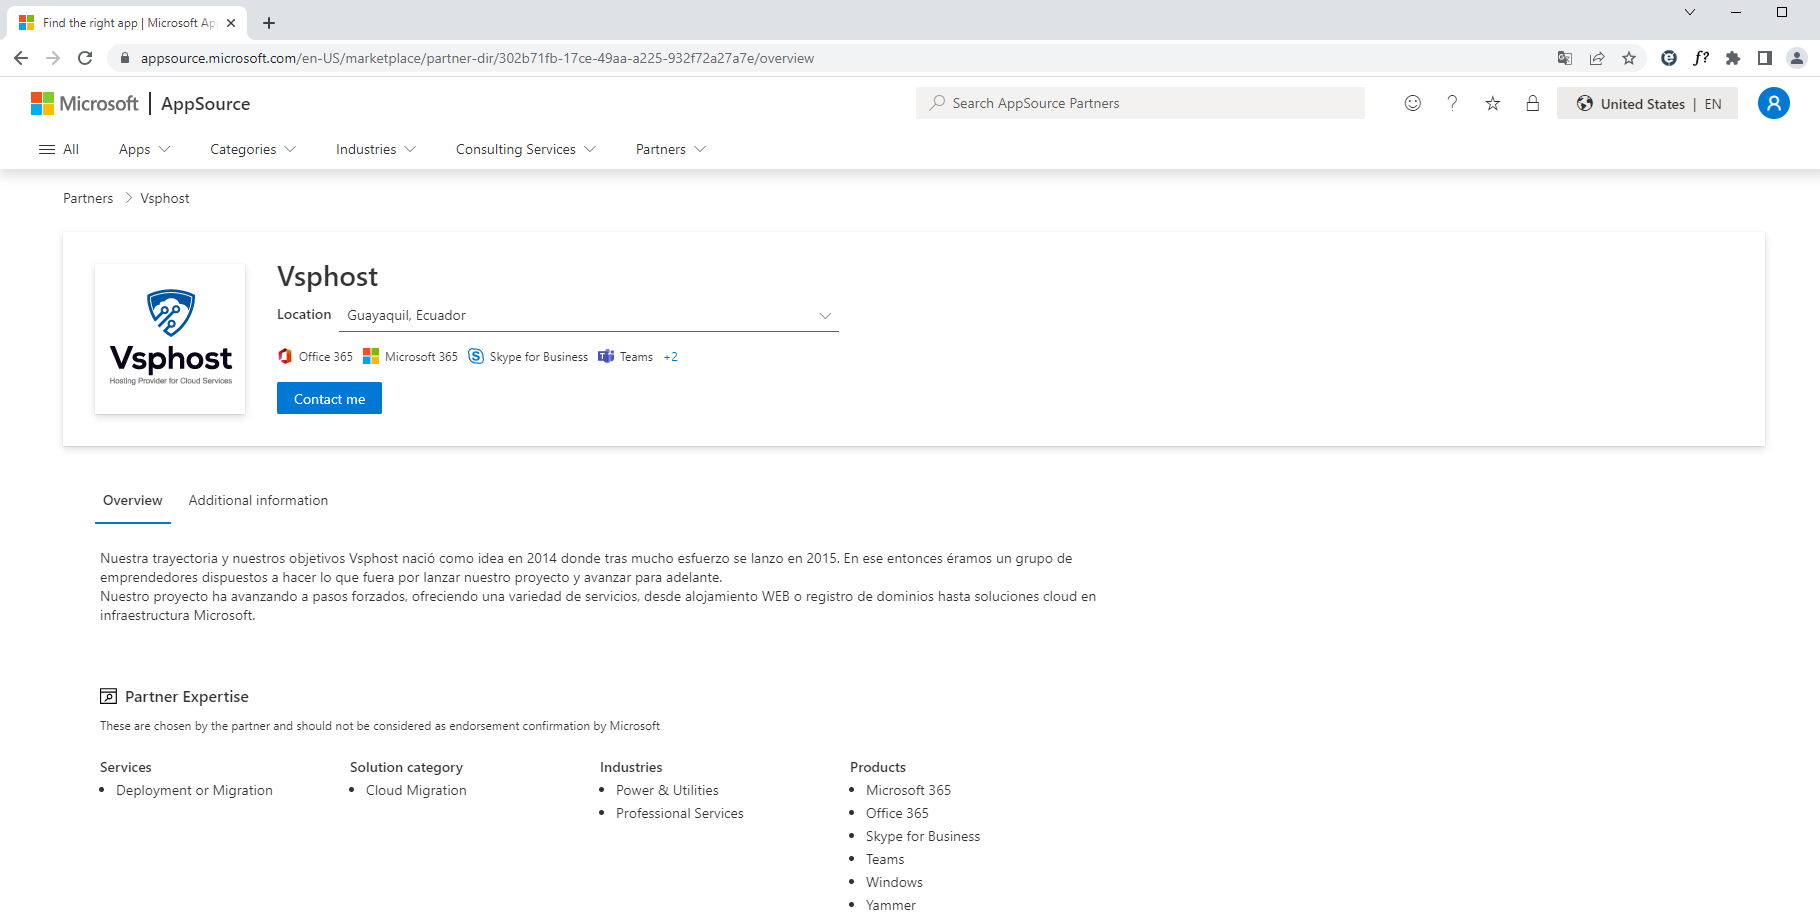
Task: Switch to Additional information tab
Action: click(x=258, y=500)
